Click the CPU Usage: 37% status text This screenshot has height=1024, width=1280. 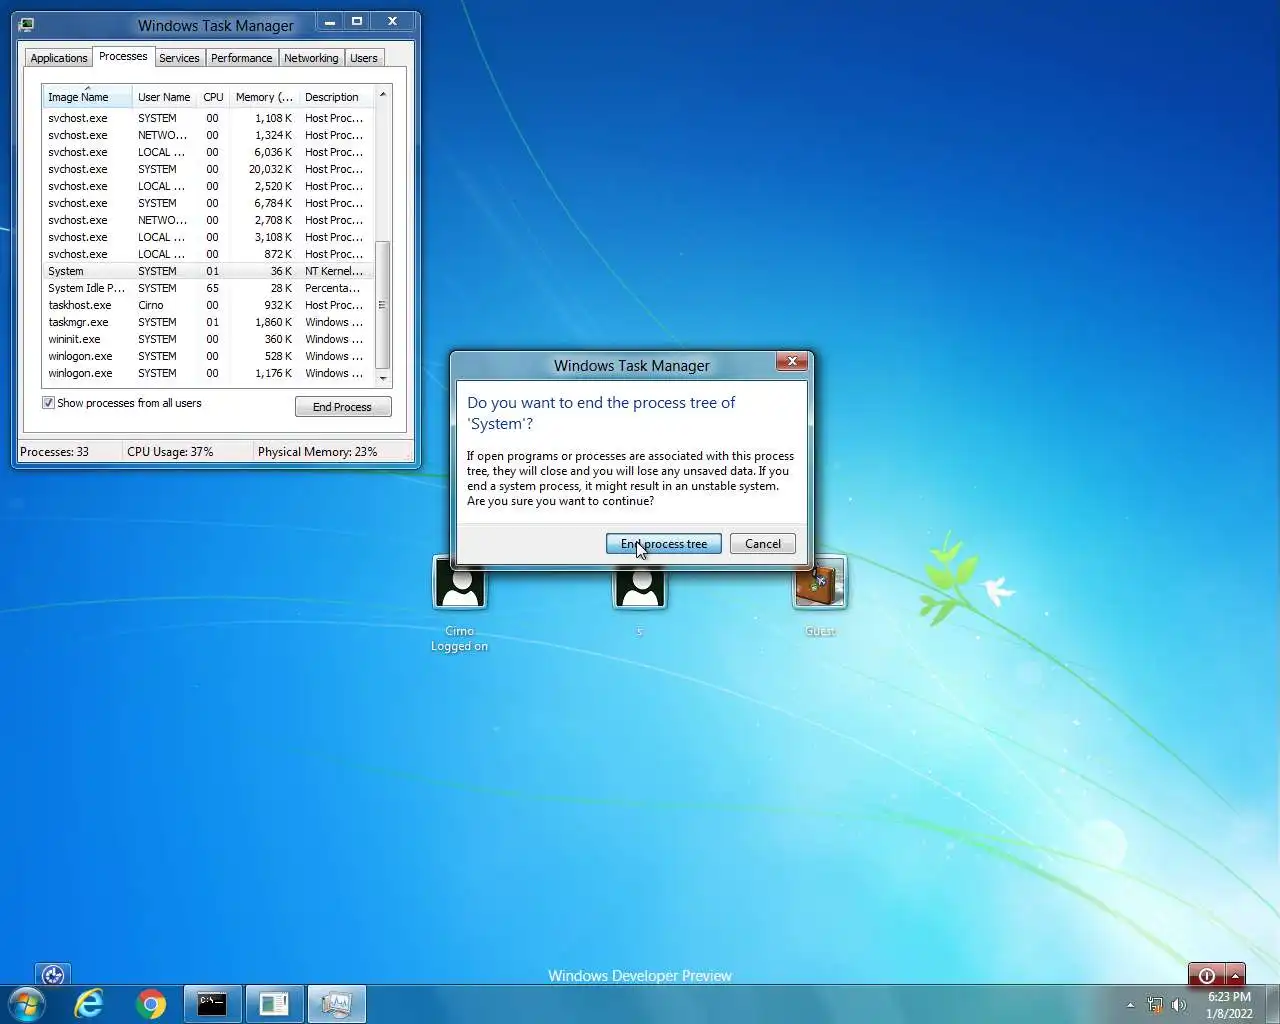point(170,452)
